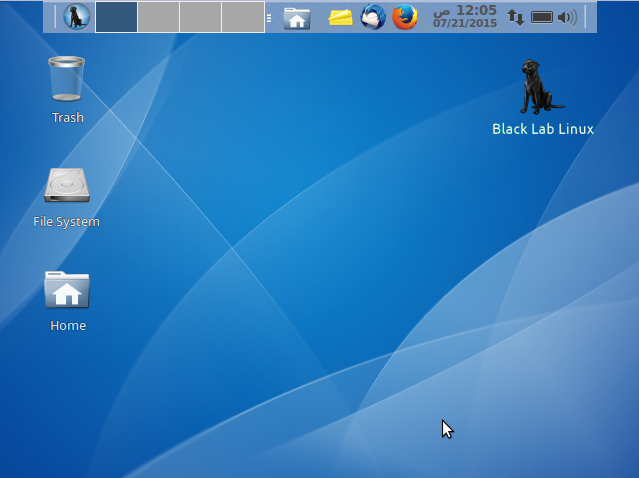Screen dimensions: 639x478
Task: Switch to the second workspace
Action: click(159, 17)
